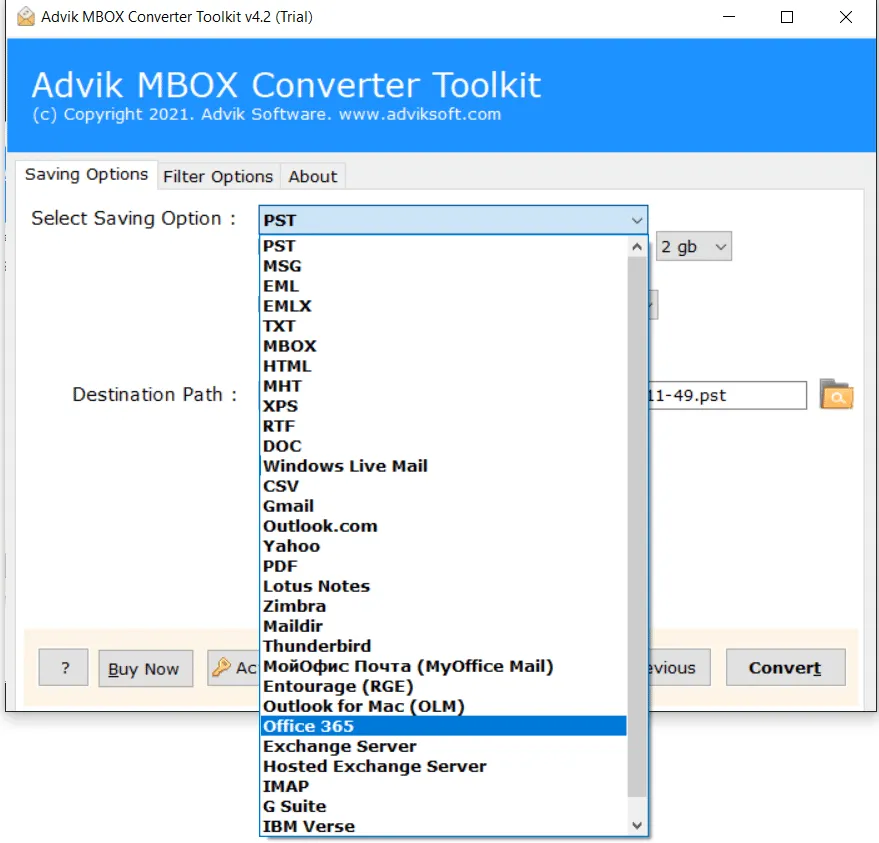Maximize the Advik converter window
879x843 pixels.
click(x=787, y=17)
